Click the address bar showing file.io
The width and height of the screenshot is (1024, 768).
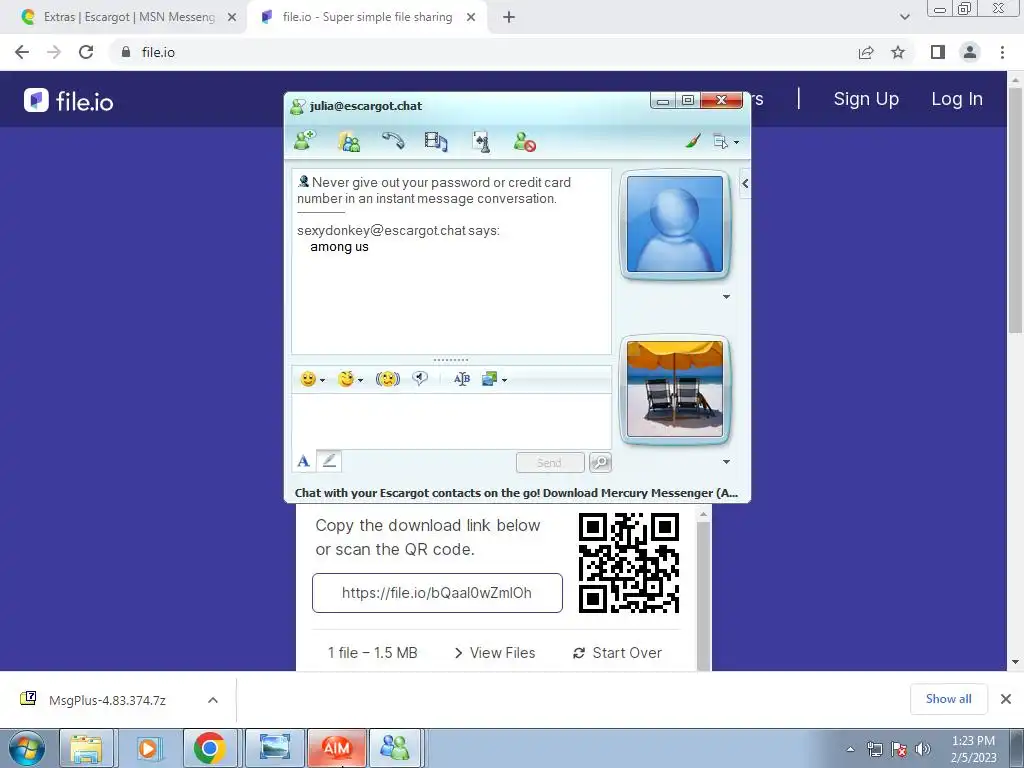(x=483, y=52)
